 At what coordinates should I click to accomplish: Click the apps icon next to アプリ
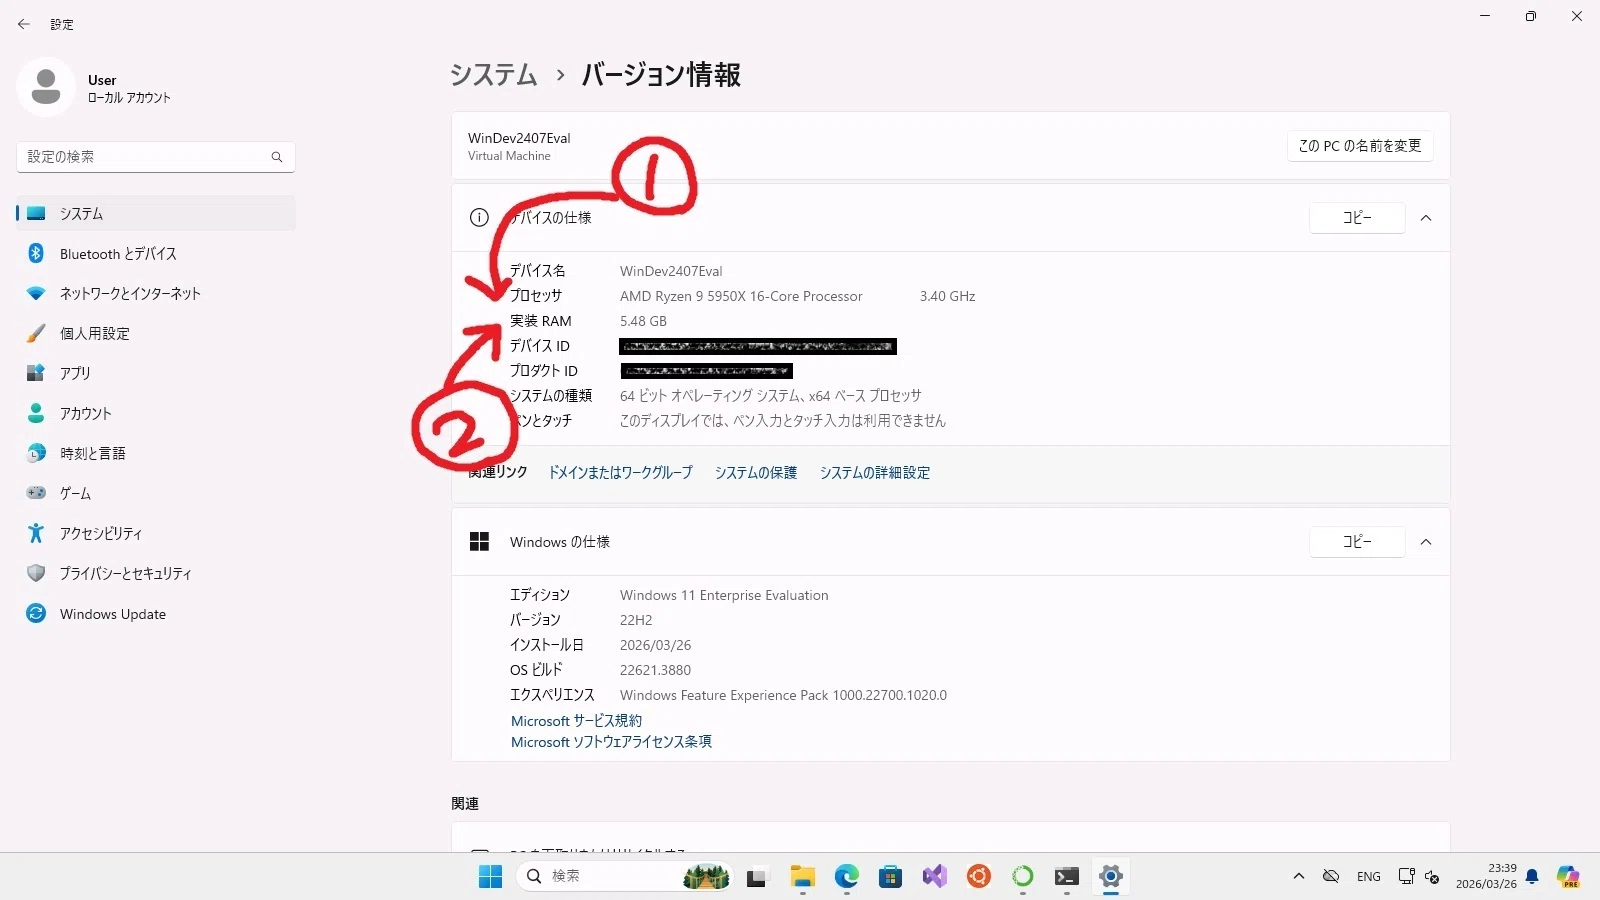[x=36, y=373]
